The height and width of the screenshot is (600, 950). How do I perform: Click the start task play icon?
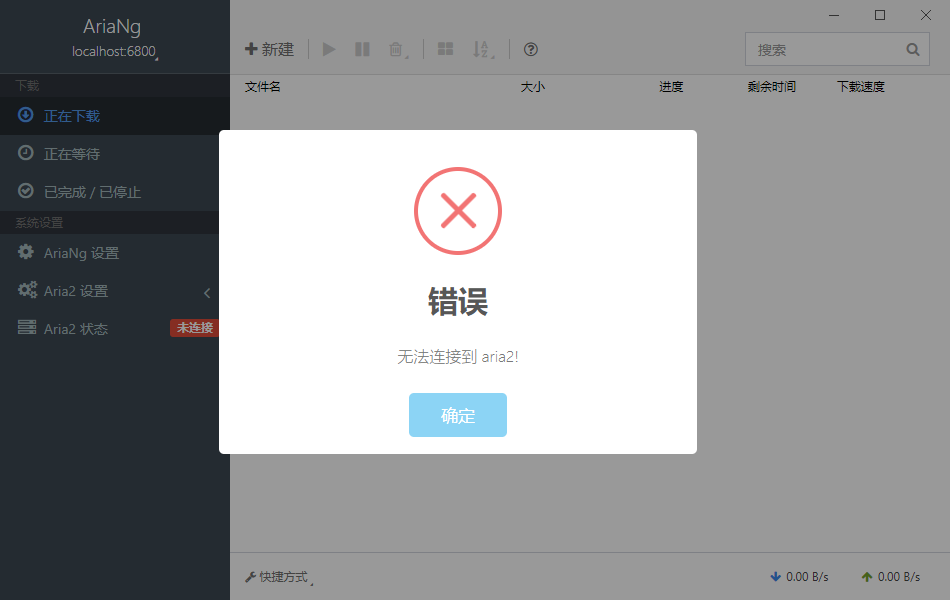coord(329,50)
